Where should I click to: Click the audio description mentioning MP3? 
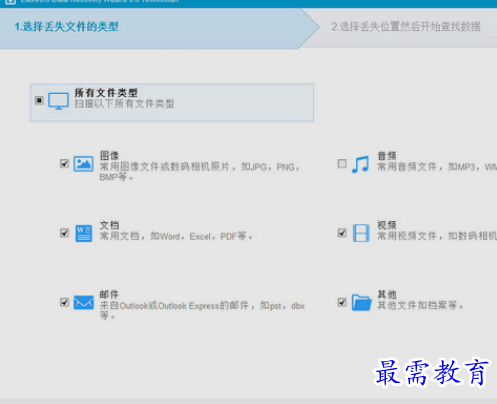click(x=437, y=167)
